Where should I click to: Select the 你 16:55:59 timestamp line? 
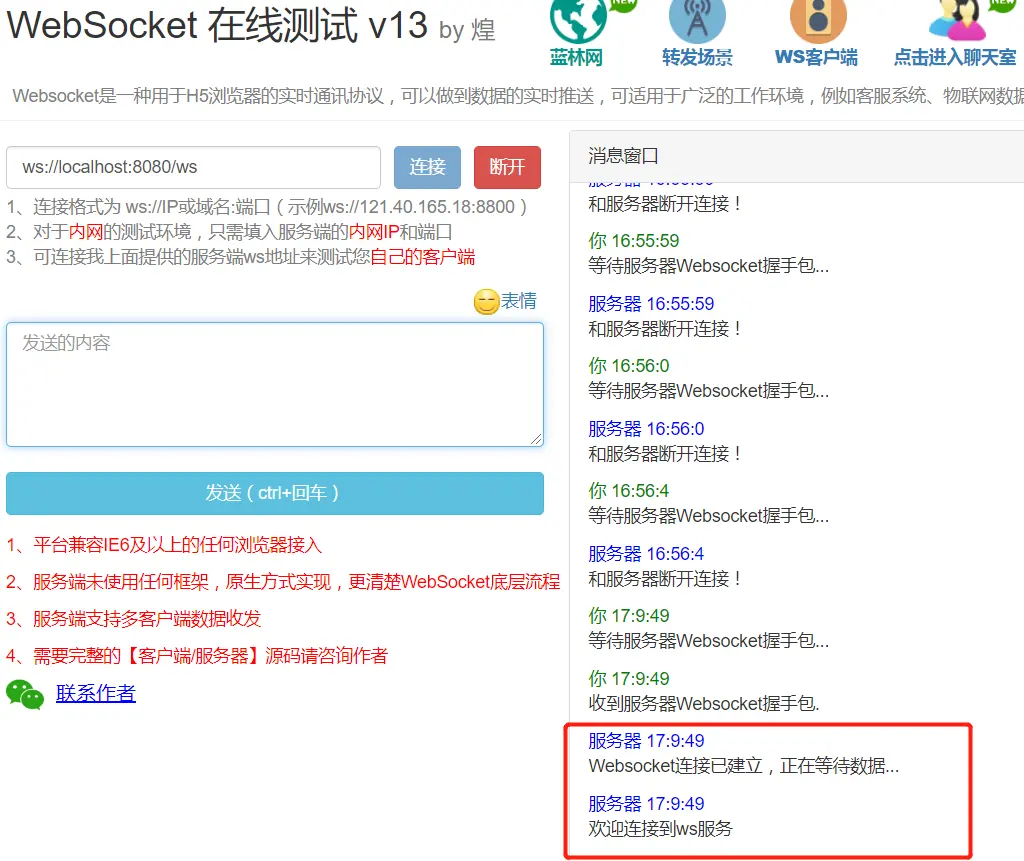[x=633, y=240]
